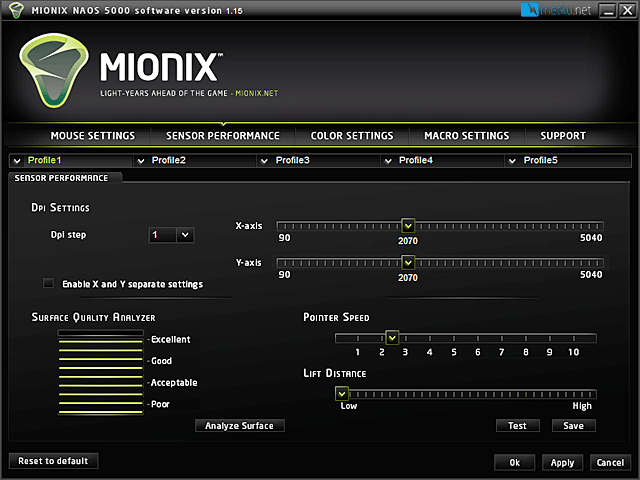Enable X and Y separate settings checkbox
The width and height of the screenshot is (640, 480).
point(48,283)
